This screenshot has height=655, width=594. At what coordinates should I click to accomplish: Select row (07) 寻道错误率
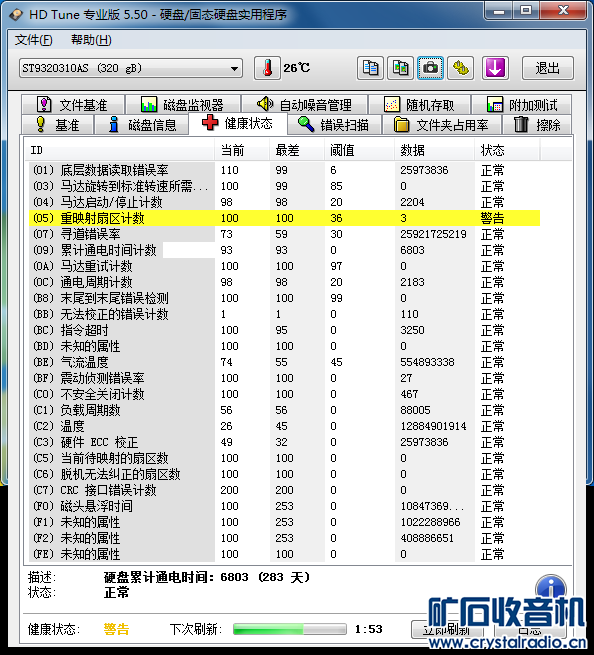click(x=284, y=234)
